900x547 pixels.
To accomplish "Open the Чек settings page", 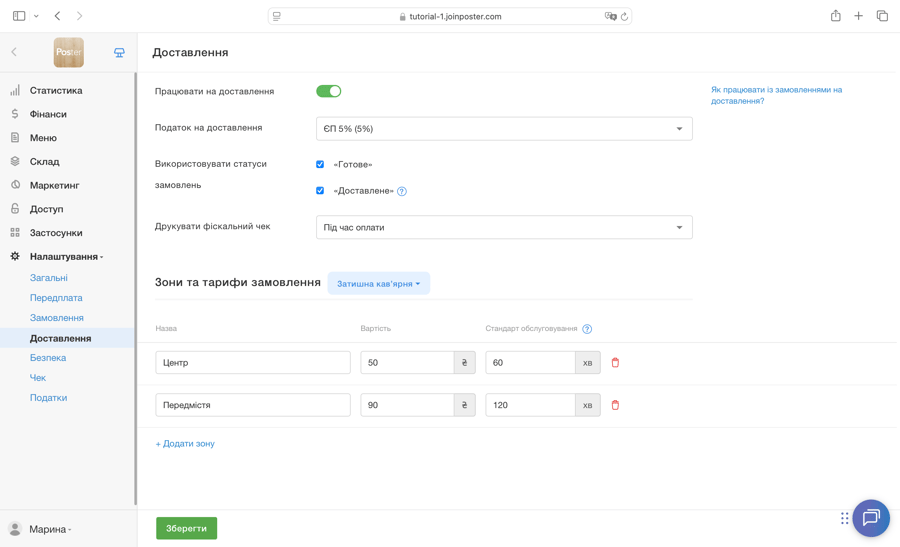I will click(x=38, y=378).
